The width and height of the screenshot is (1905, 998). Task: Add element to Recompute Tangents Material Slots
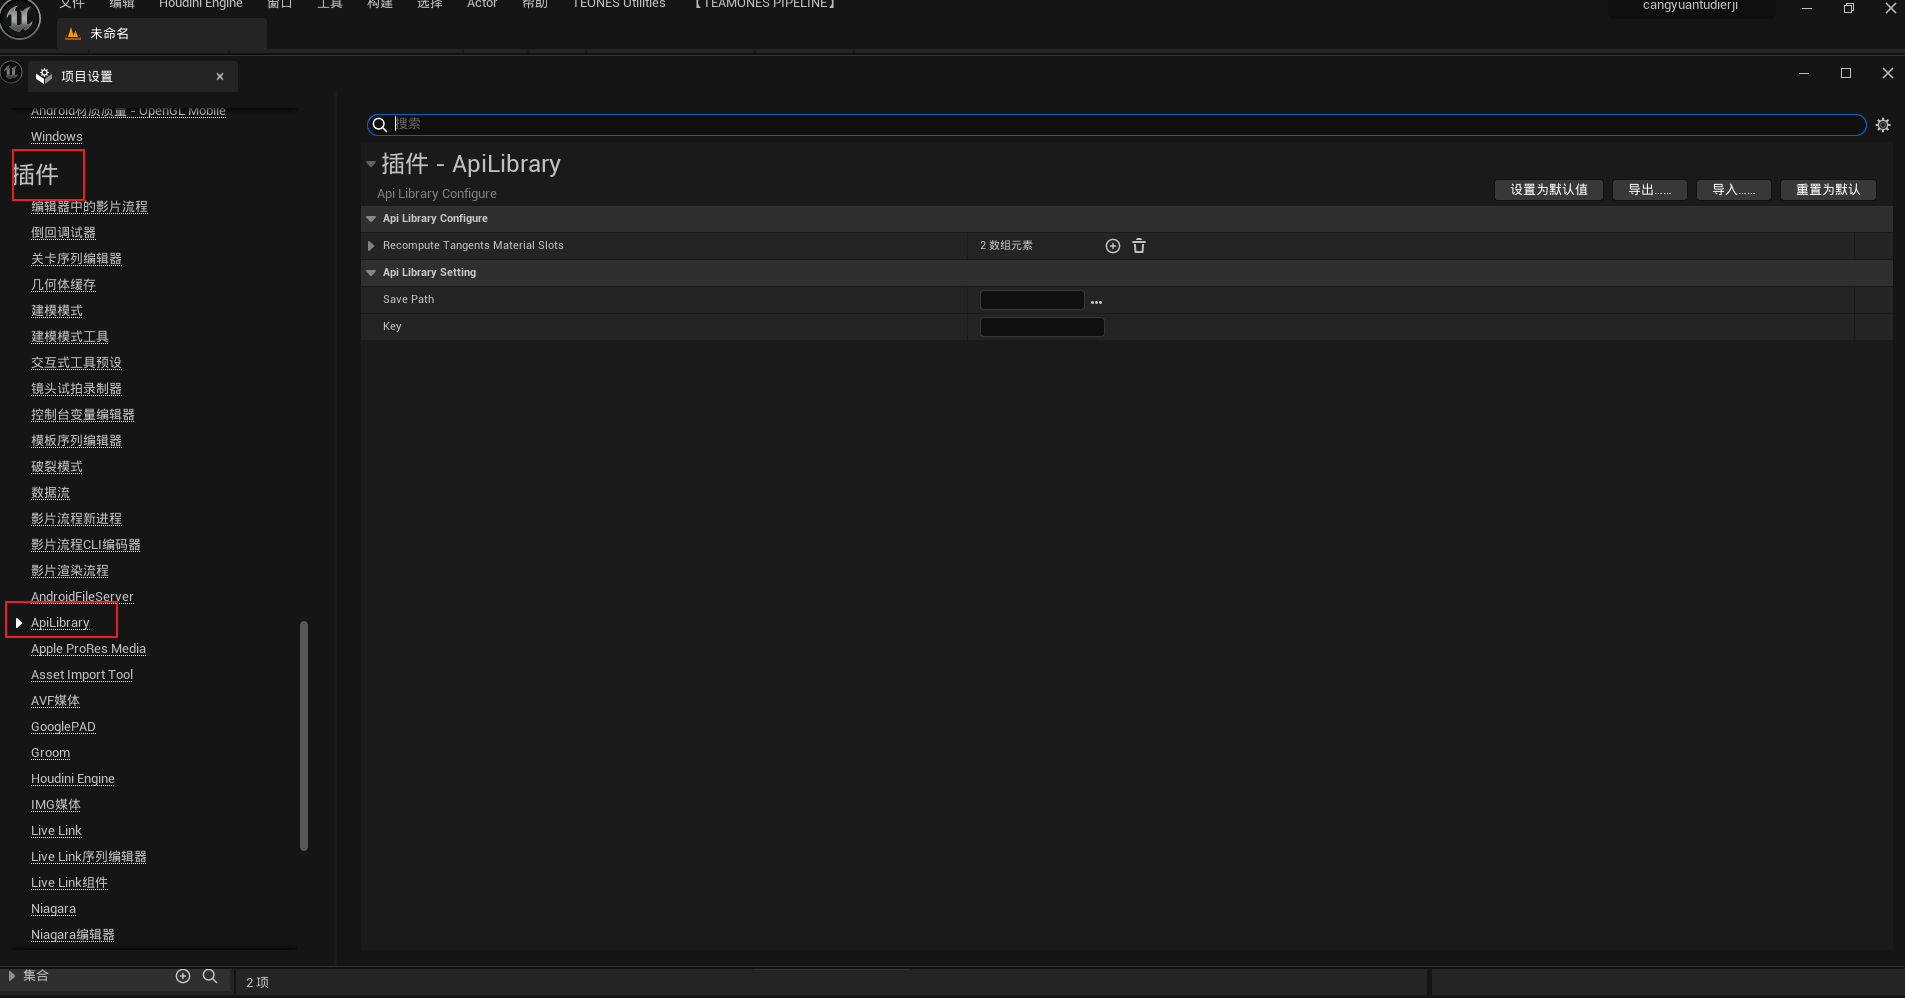(x=1113, y=246)
